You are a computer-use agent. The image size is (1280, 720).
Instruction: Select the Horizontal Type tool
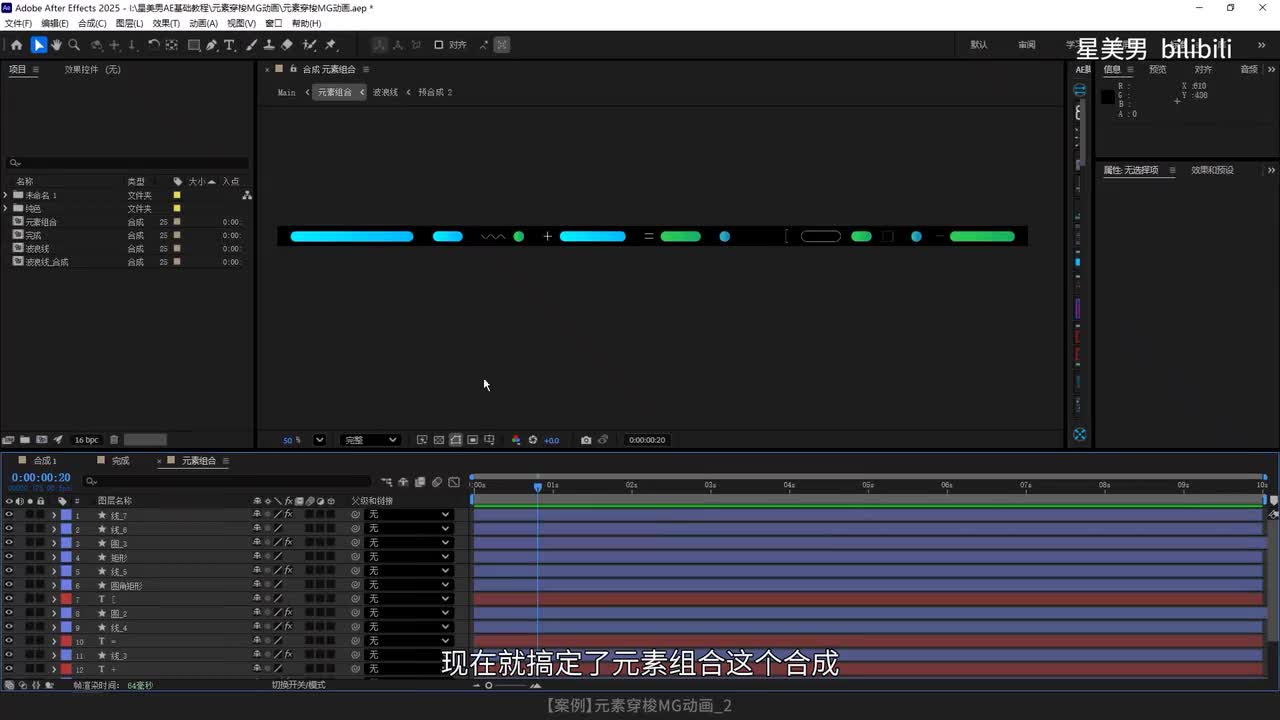point(229,45)
